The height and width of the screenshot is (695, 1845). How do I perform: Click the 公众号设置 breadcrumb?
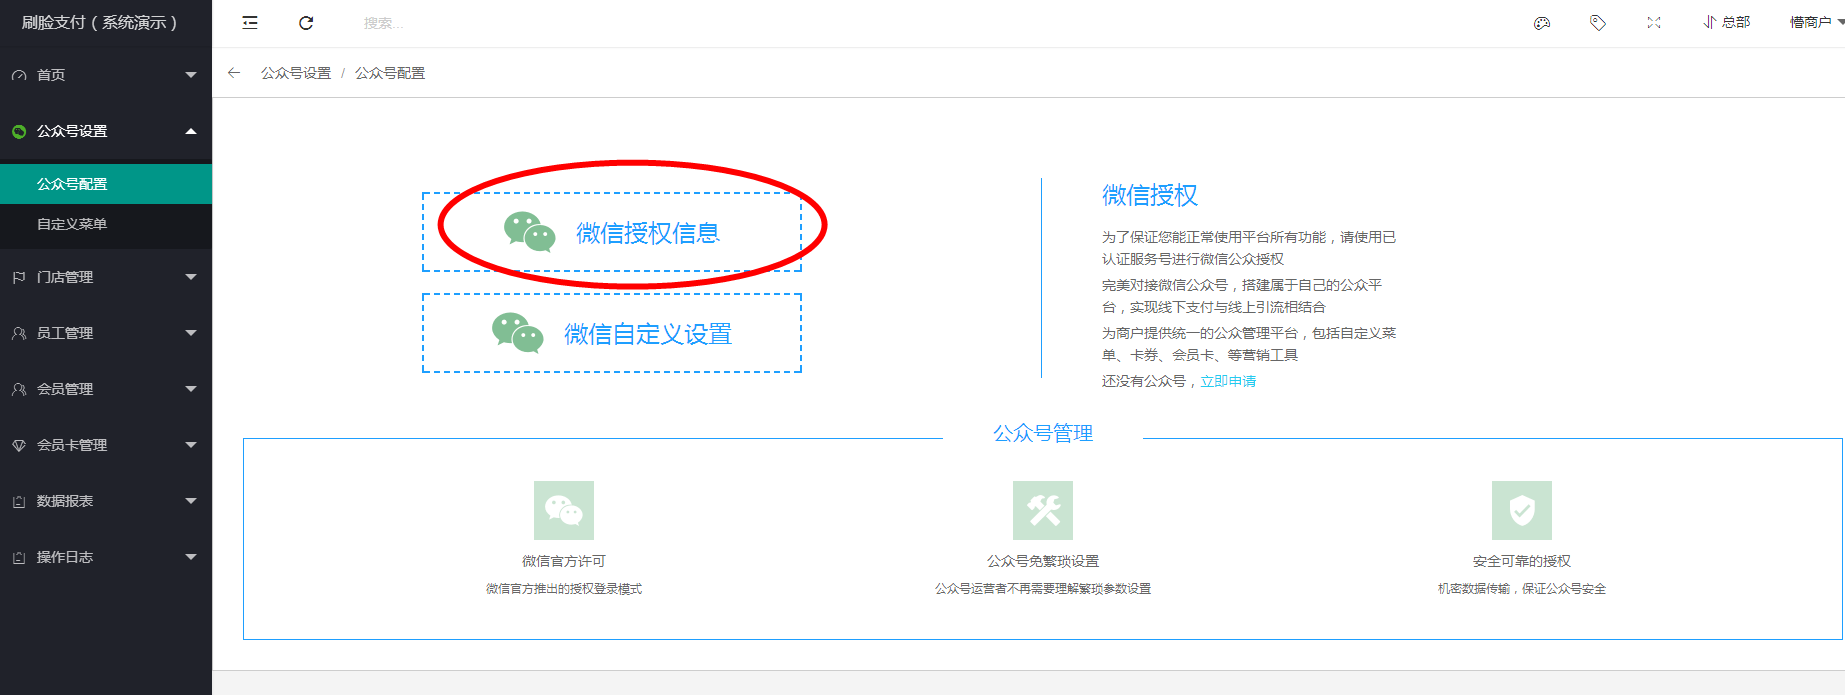coord(296,73)
